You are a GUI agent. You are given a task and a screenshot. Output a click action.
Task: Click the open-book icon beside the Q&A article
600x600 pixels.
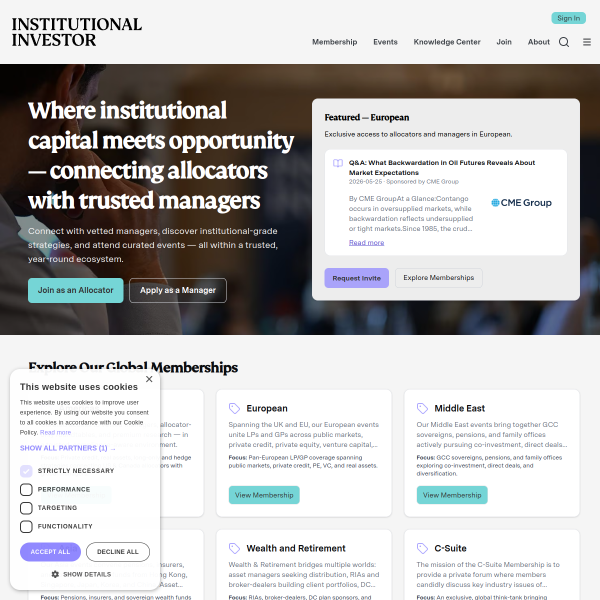[338, 163]
